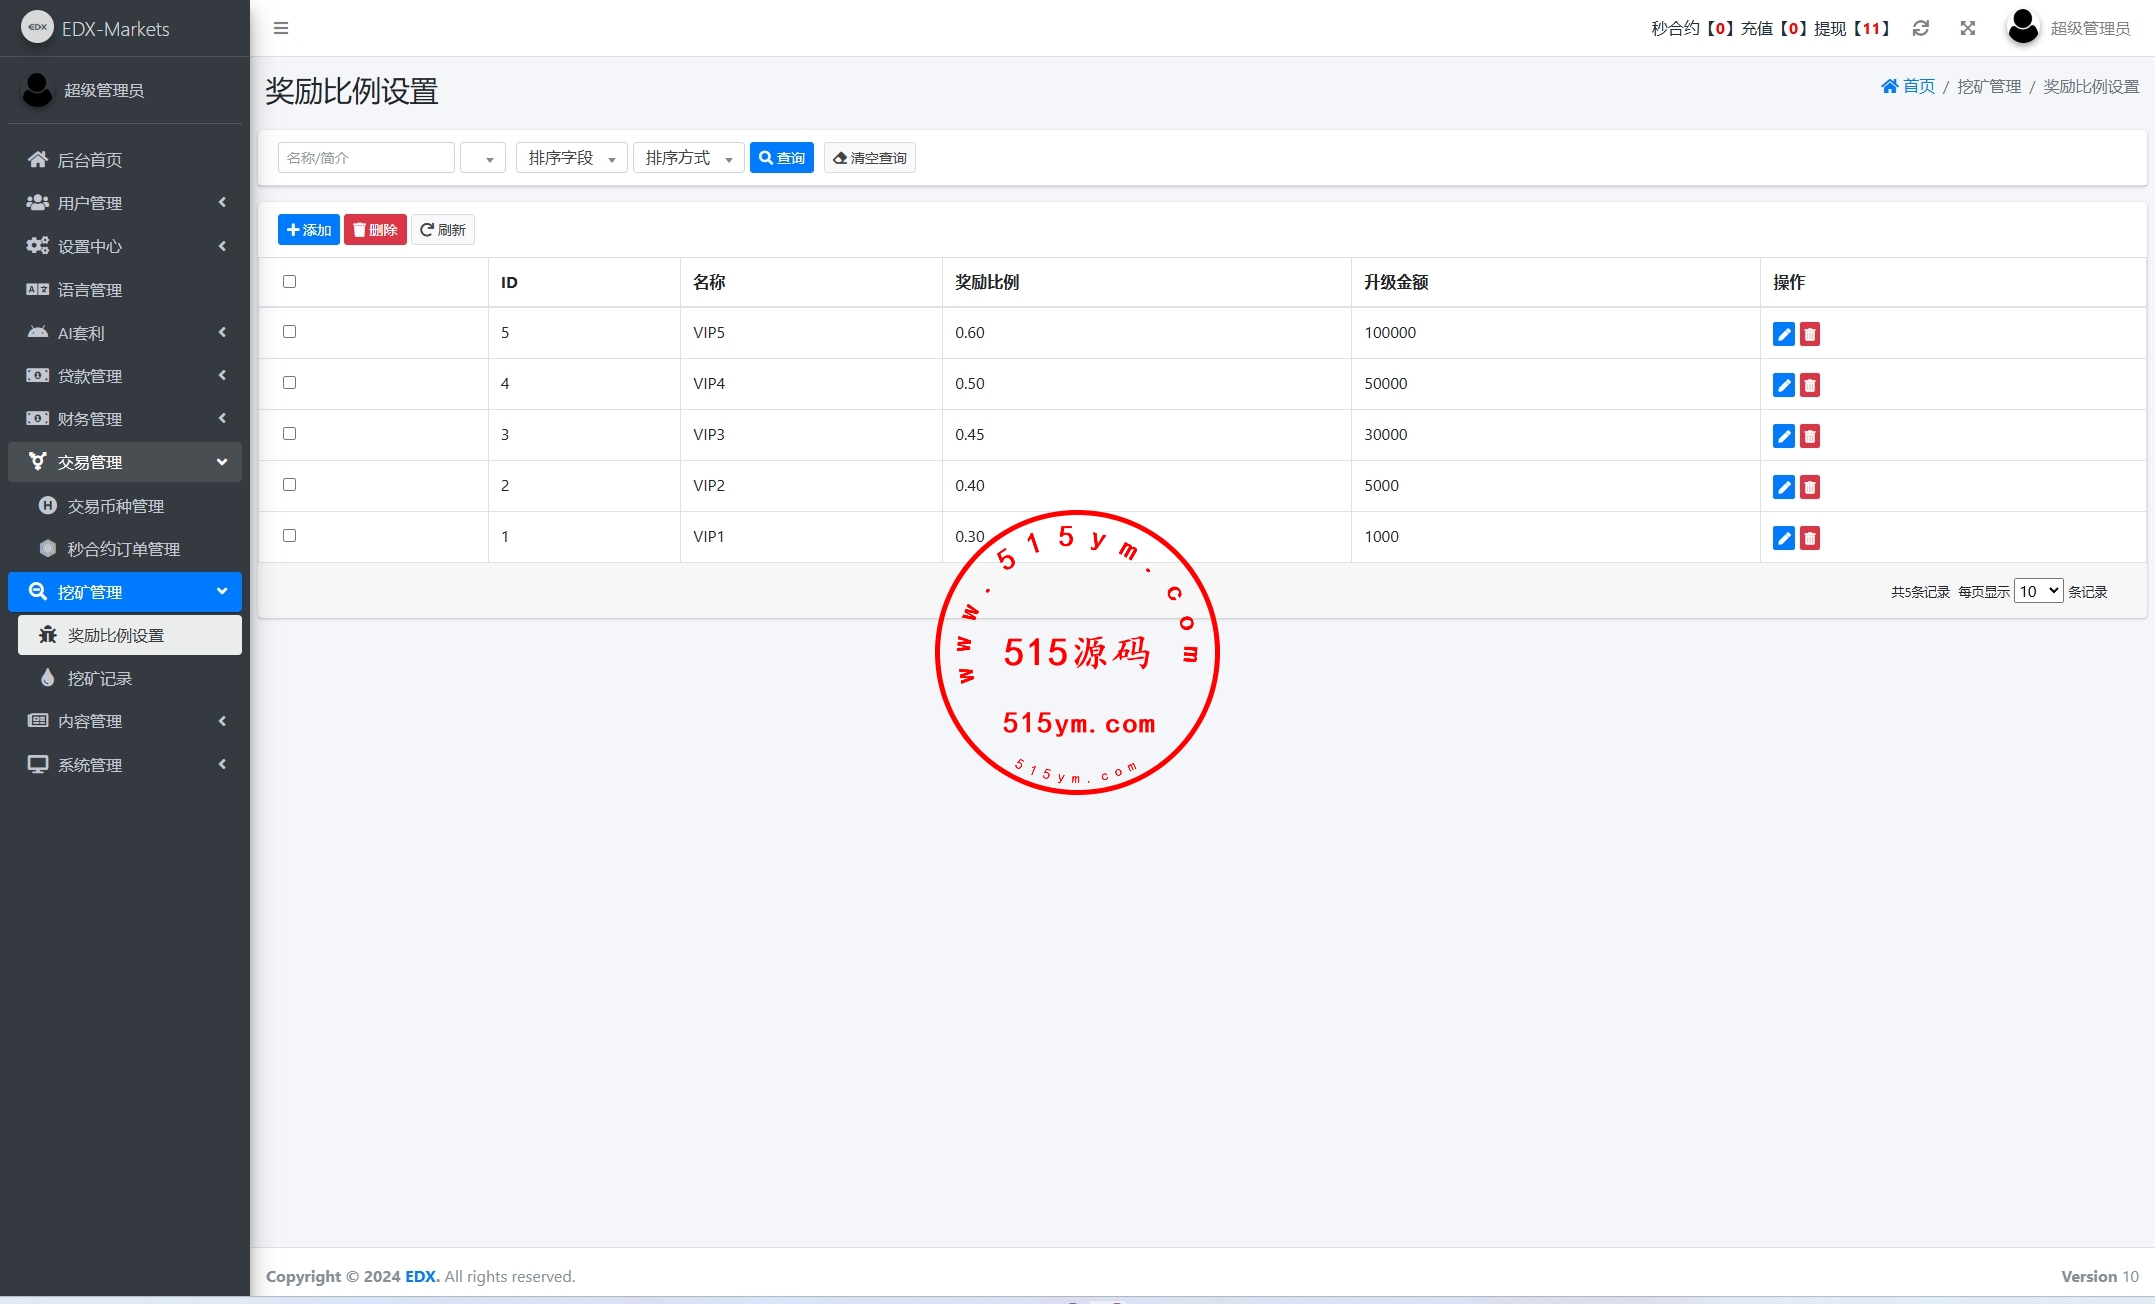Image resolution: width=2155 pixels, height=1304 pixels.
Task: Click the edit pencil icon for VIP1
Action: (x=1783, y=538)
